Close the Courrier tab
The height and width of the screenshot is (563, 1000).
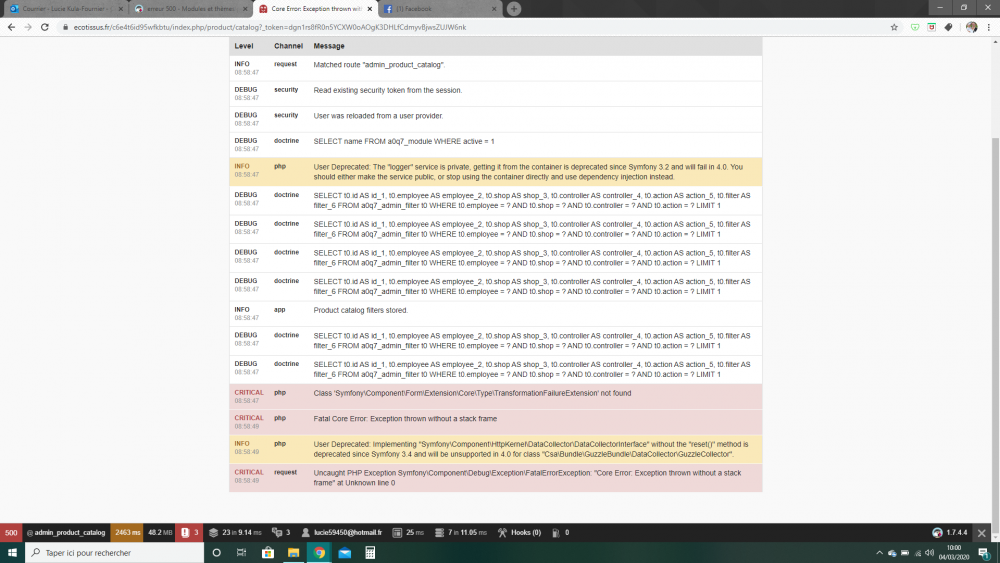tap(121, 9)
